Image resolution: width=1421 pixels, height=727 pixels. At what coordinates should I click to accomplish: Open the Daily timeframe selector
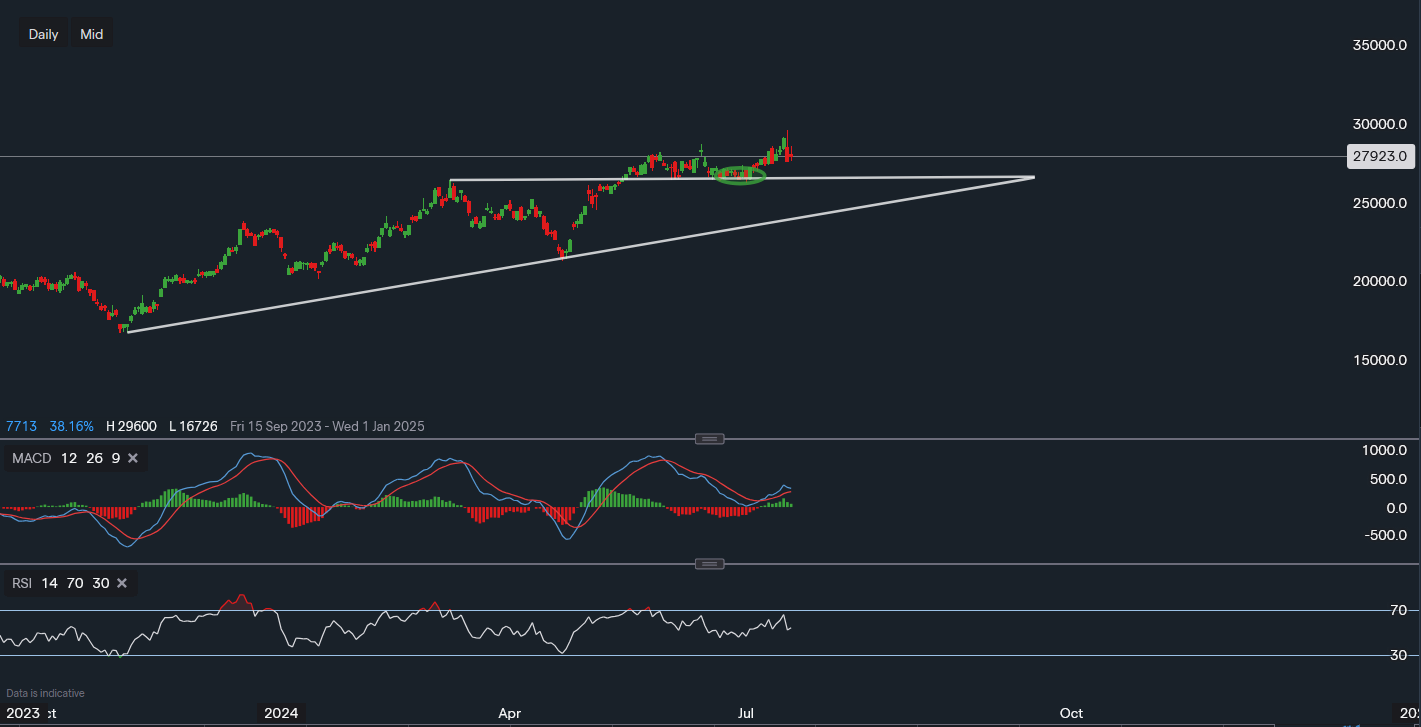click(43, 33)
